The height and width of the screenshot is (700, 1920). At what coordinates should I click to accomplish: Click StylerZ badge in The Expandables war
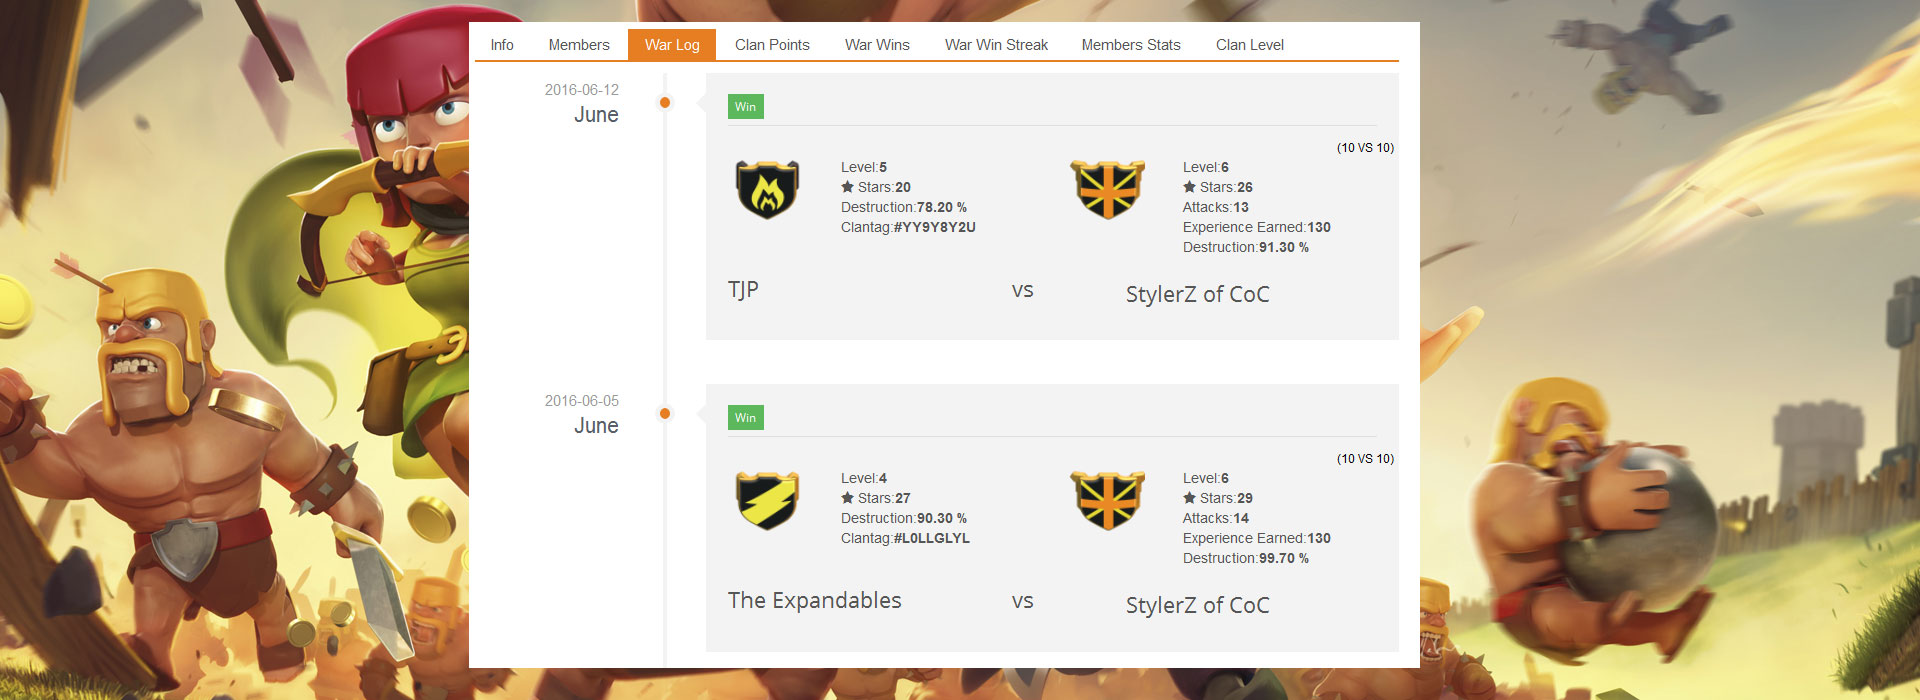(1108, 501)
